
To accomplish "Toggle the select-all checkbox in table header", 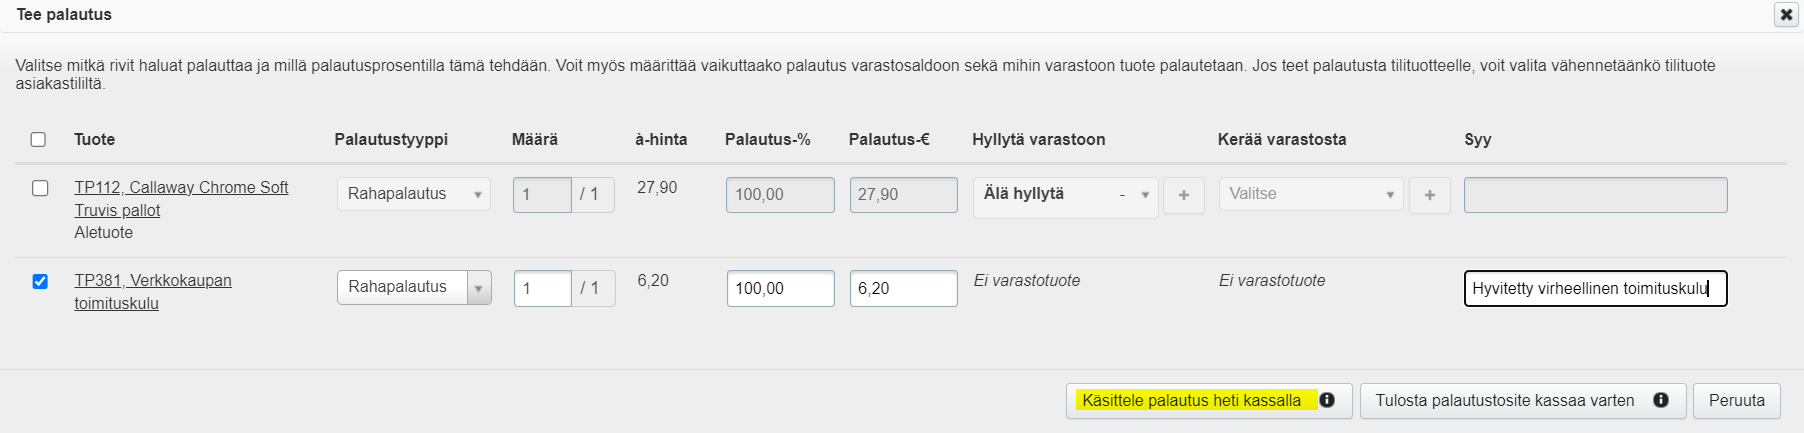I will (38, 139).
